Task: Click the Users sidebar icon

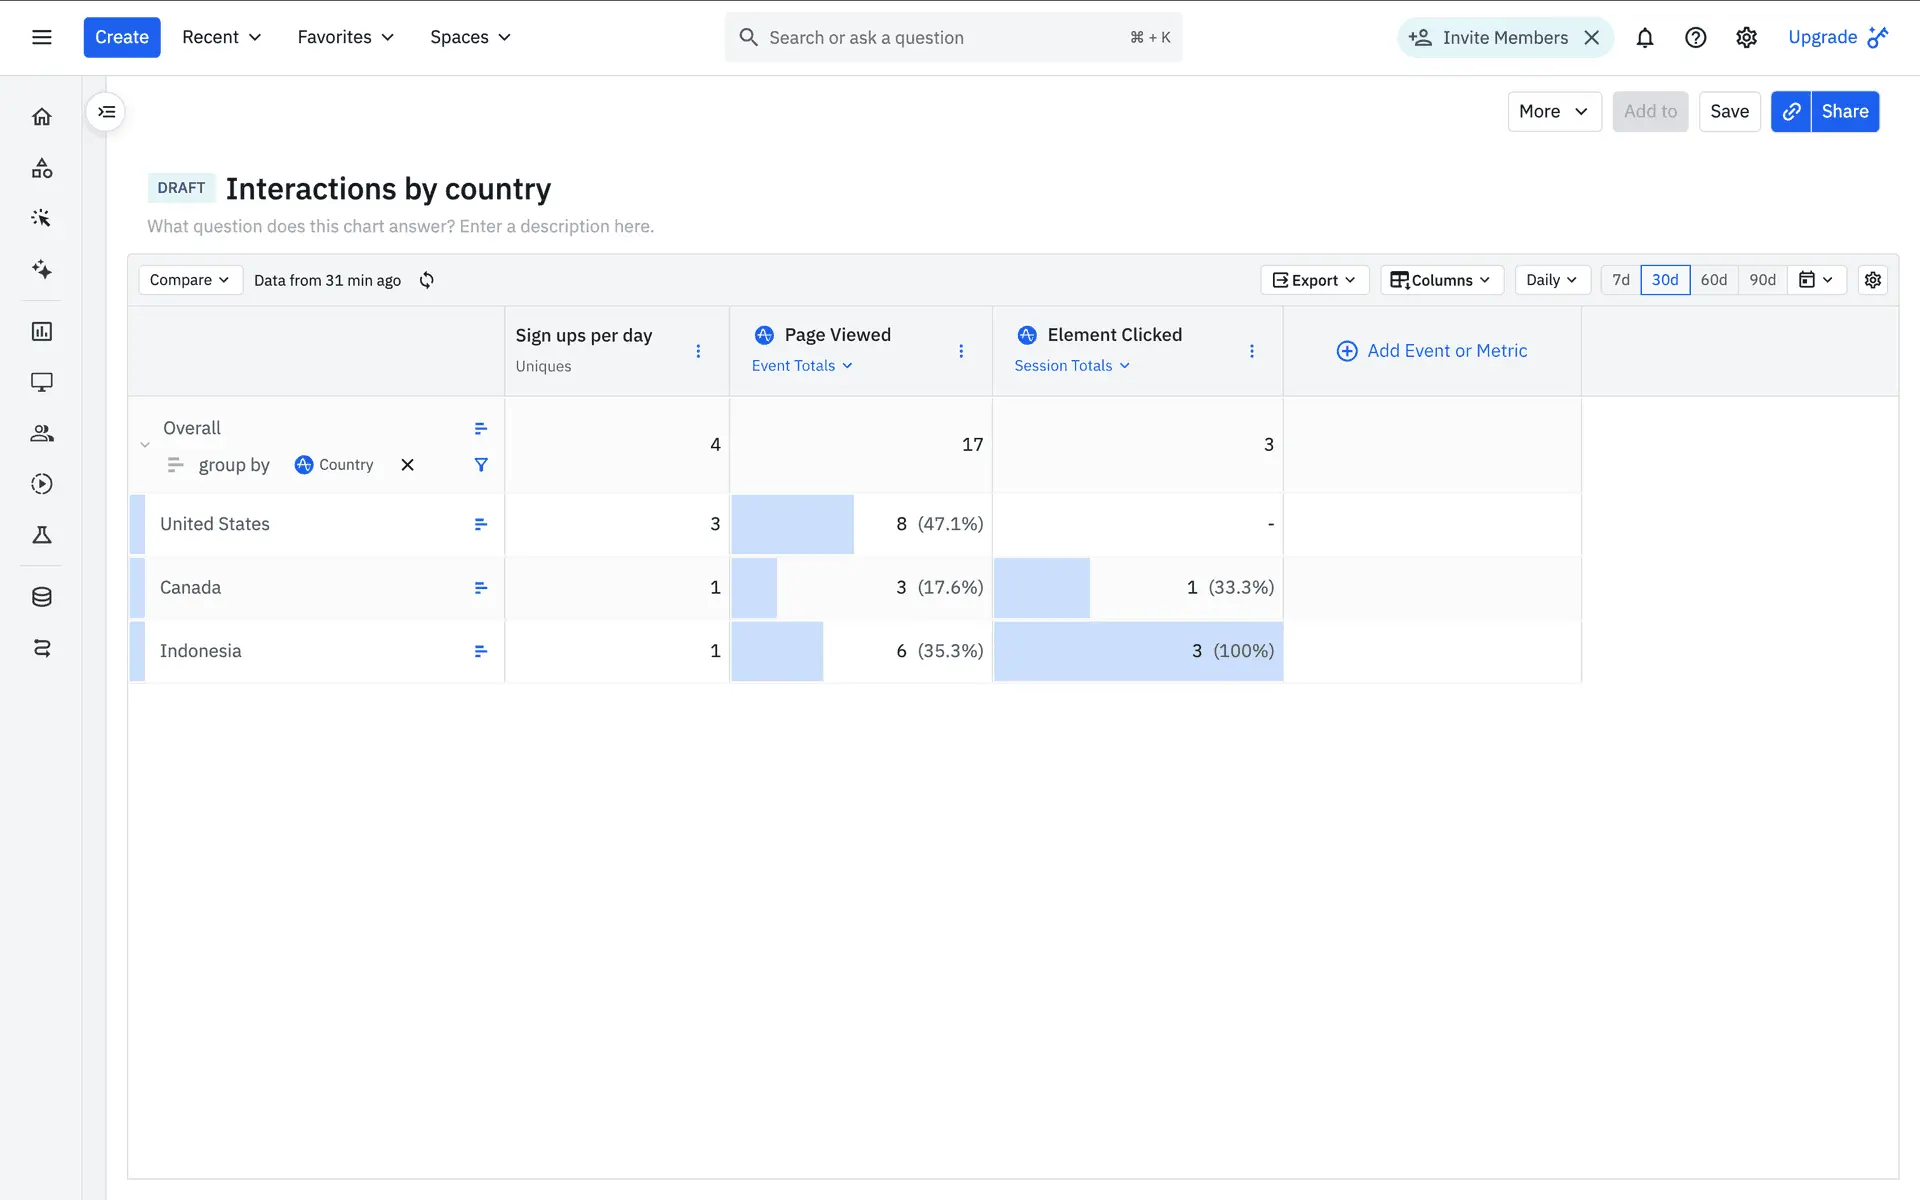Action: coord(42,433)
